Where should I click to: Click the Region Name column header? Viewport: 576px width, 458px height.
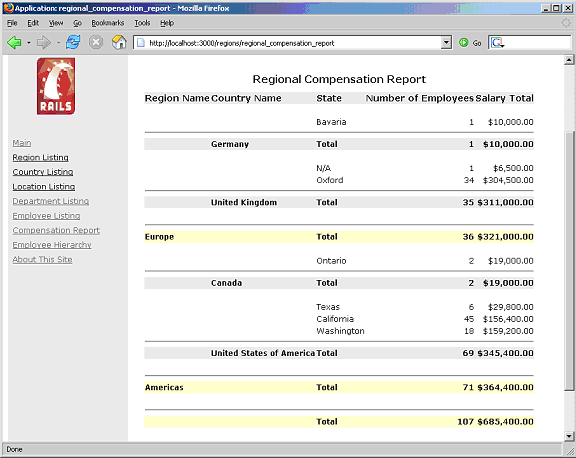pos(177,98)
